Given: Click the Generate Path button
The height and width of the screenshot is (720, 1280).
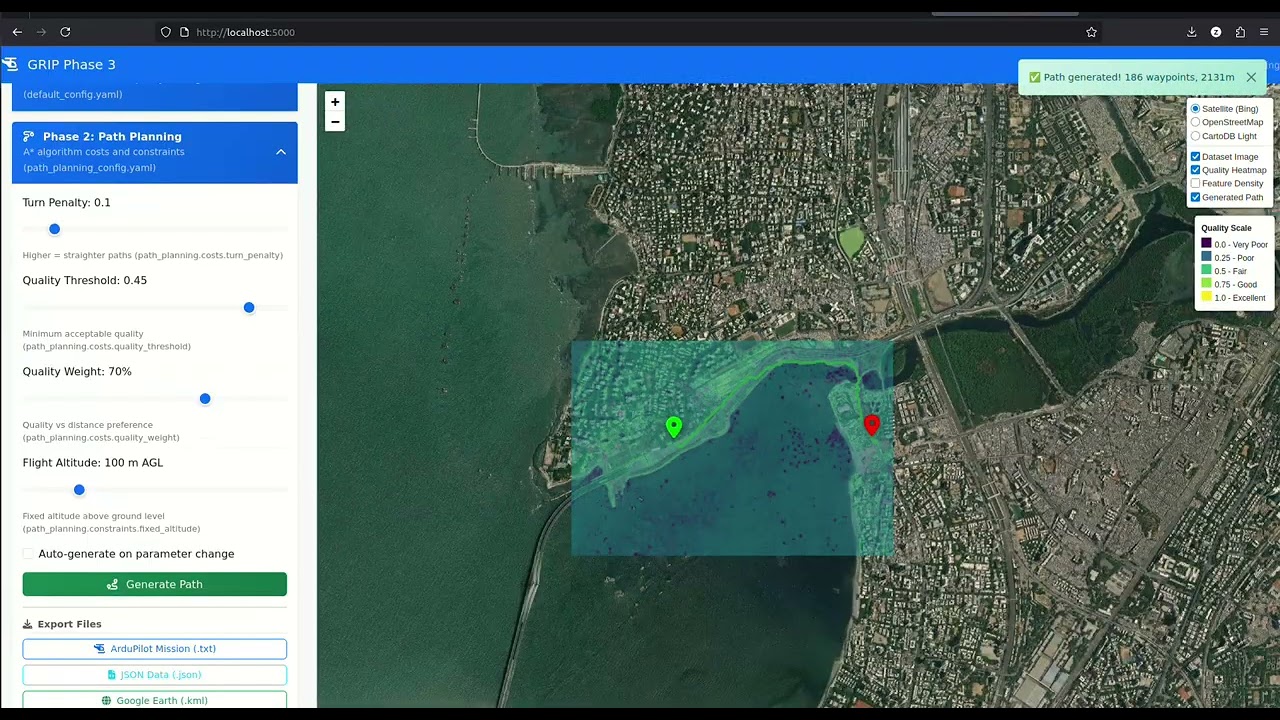Looking at the screenshot, I should [x=155, y=584].
